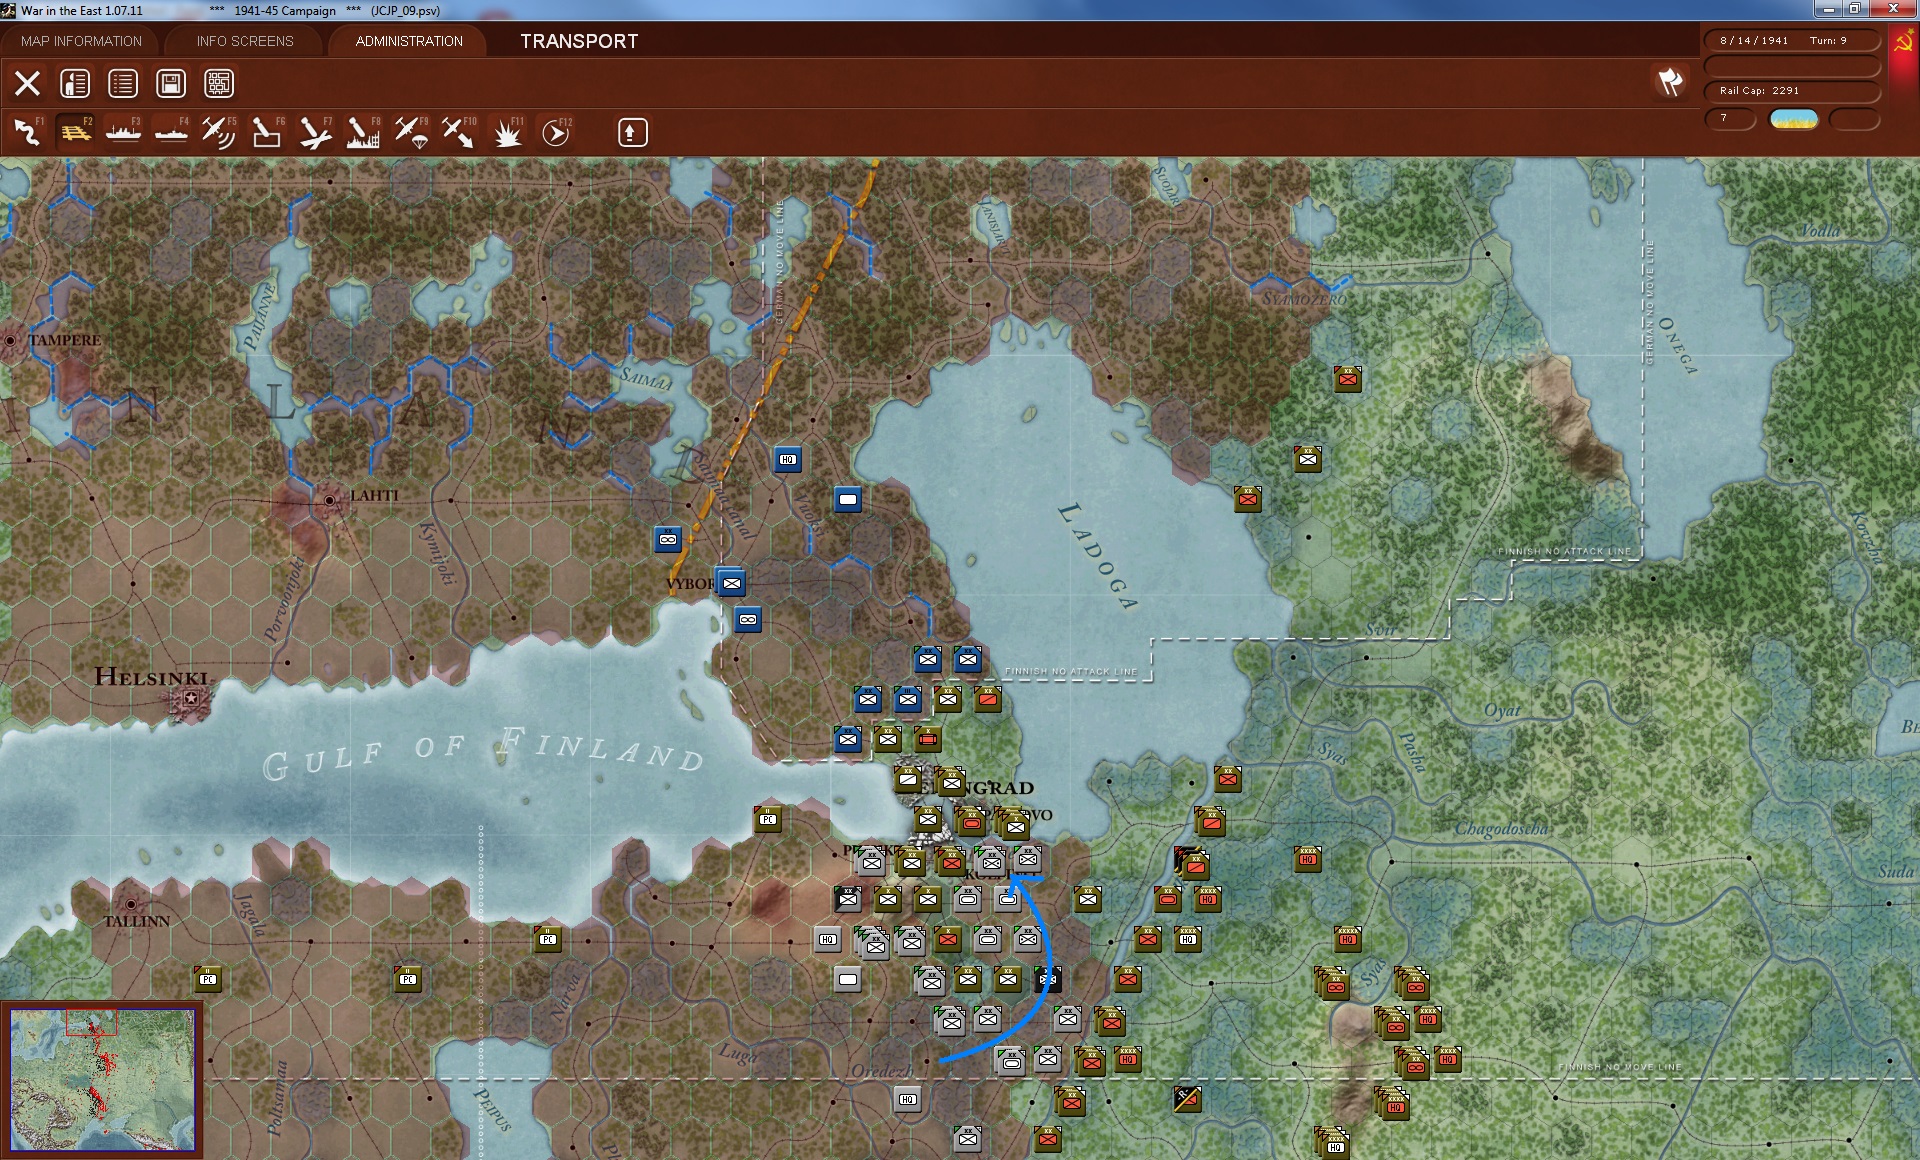Restore the War in the East window
The image size is (1920, 1160).
(x=1855, y=9)
